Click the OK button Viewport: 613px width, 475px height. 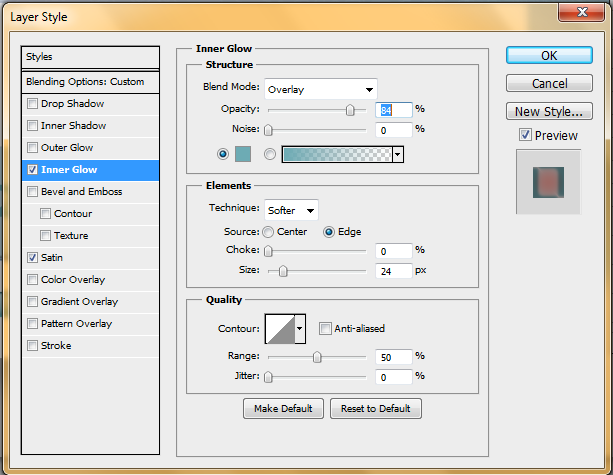(x=549, y=56)
